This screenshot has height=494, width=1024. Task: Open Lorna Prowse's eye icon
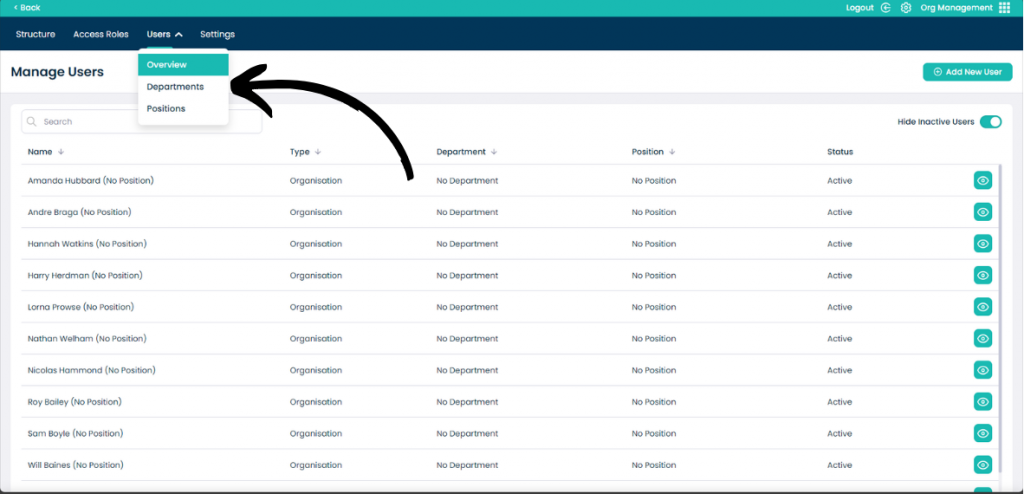pyautogui.click(x=982, y=306)
